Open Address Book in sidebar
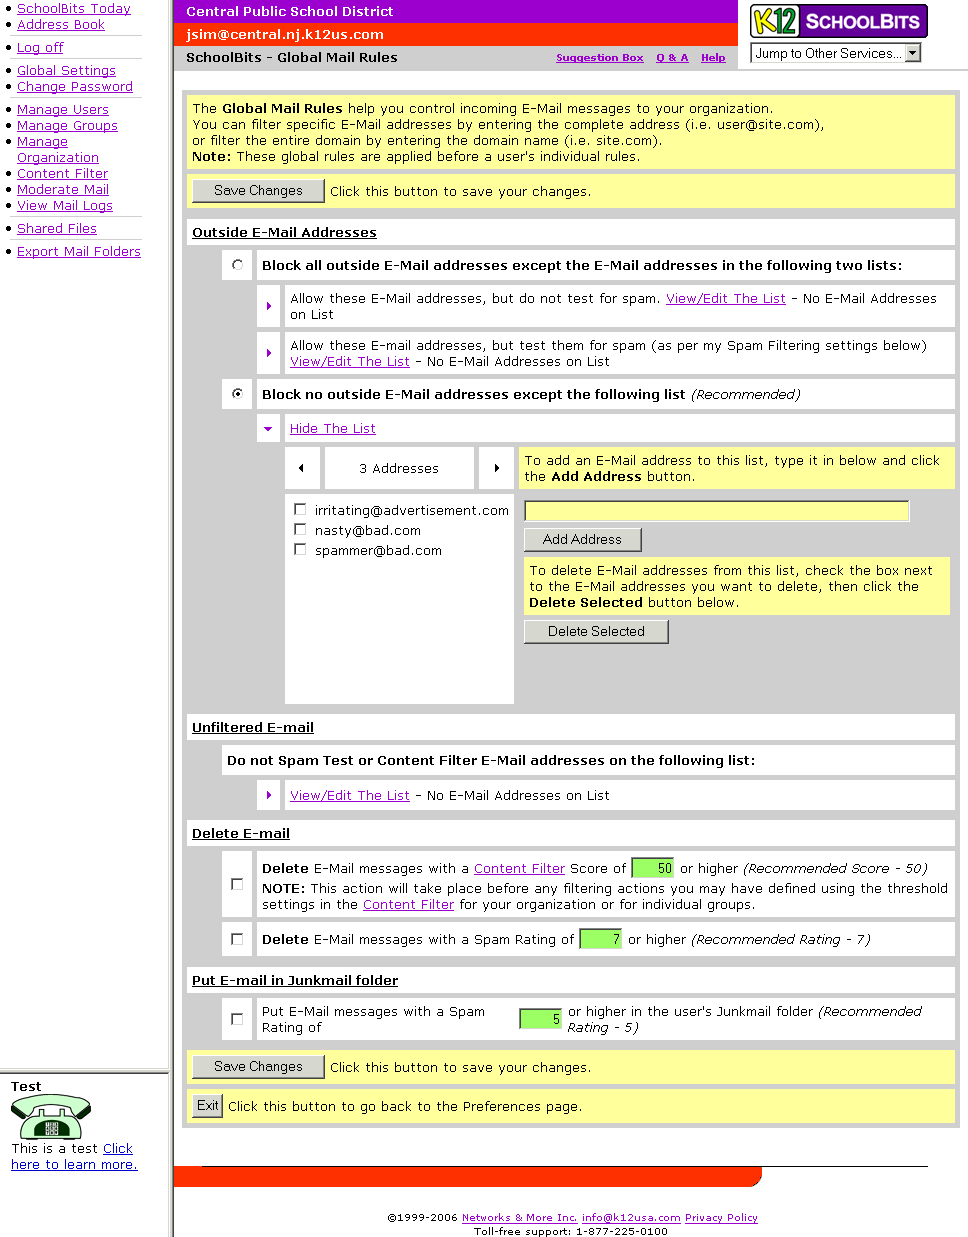The image size is (968, 1237). [x=61, y=24]
